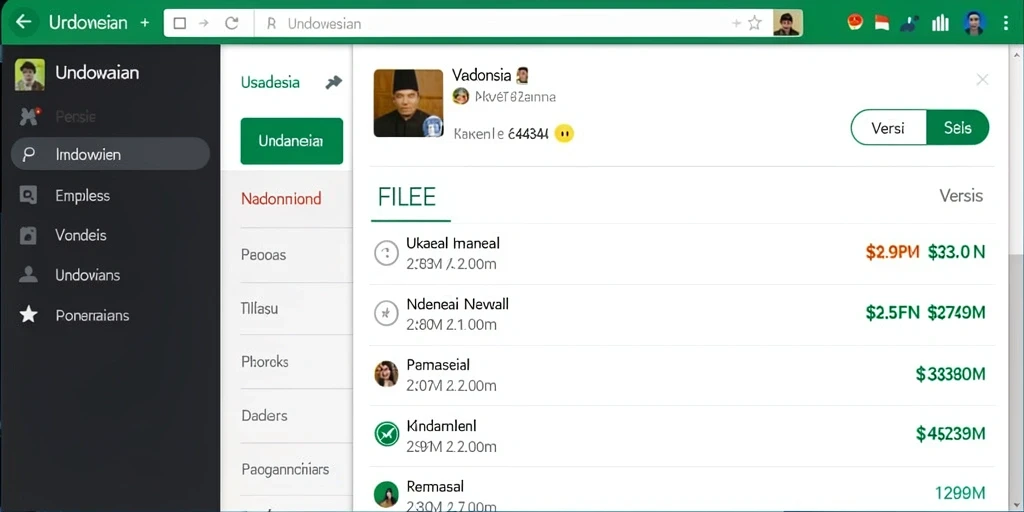
Task: Open the FILEE tab
Action: [x=406, y=197]
